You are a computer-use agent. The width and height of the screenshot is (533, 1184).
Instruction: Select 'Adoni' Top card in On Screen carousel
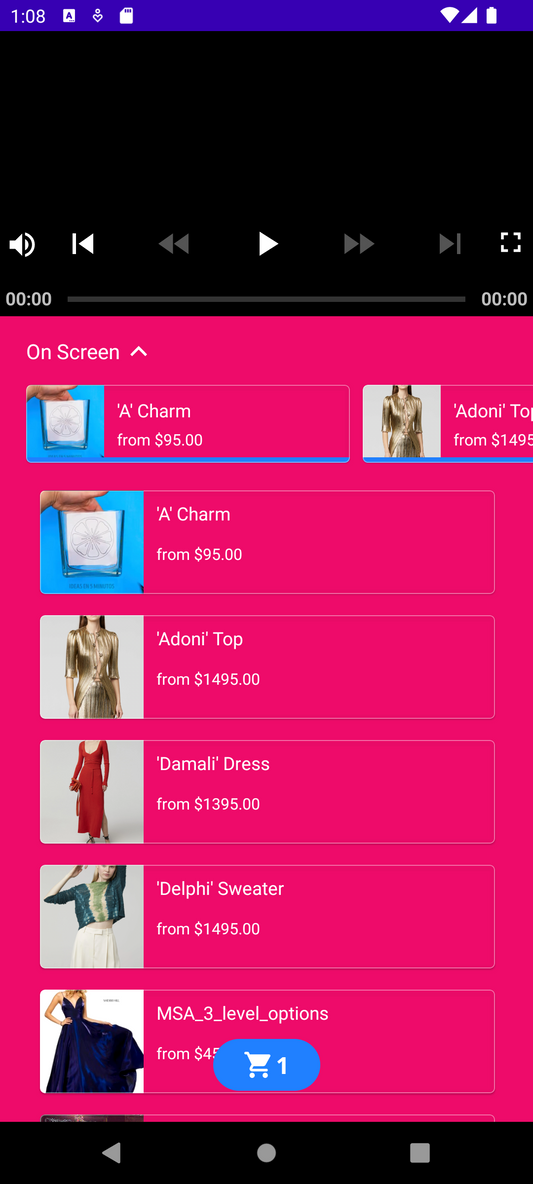(x=448, y=424)
